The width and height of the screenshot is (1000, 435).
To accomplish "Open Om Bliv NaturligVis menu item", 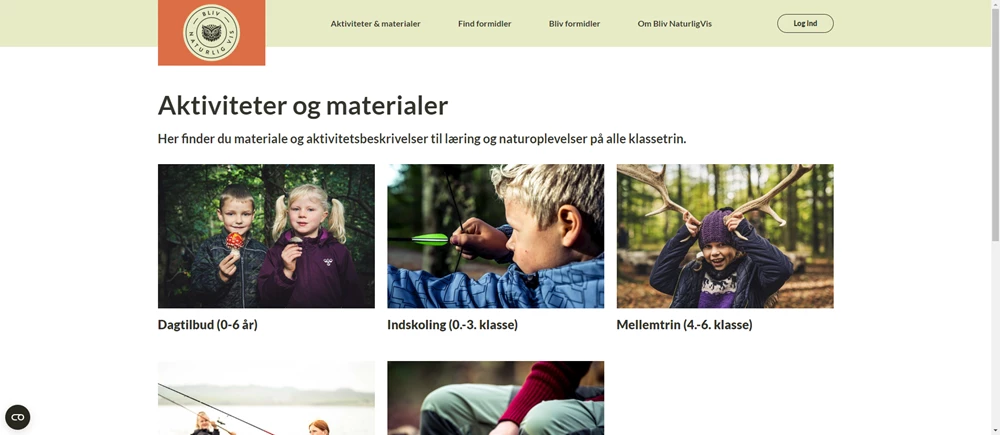I will point(674,24).
